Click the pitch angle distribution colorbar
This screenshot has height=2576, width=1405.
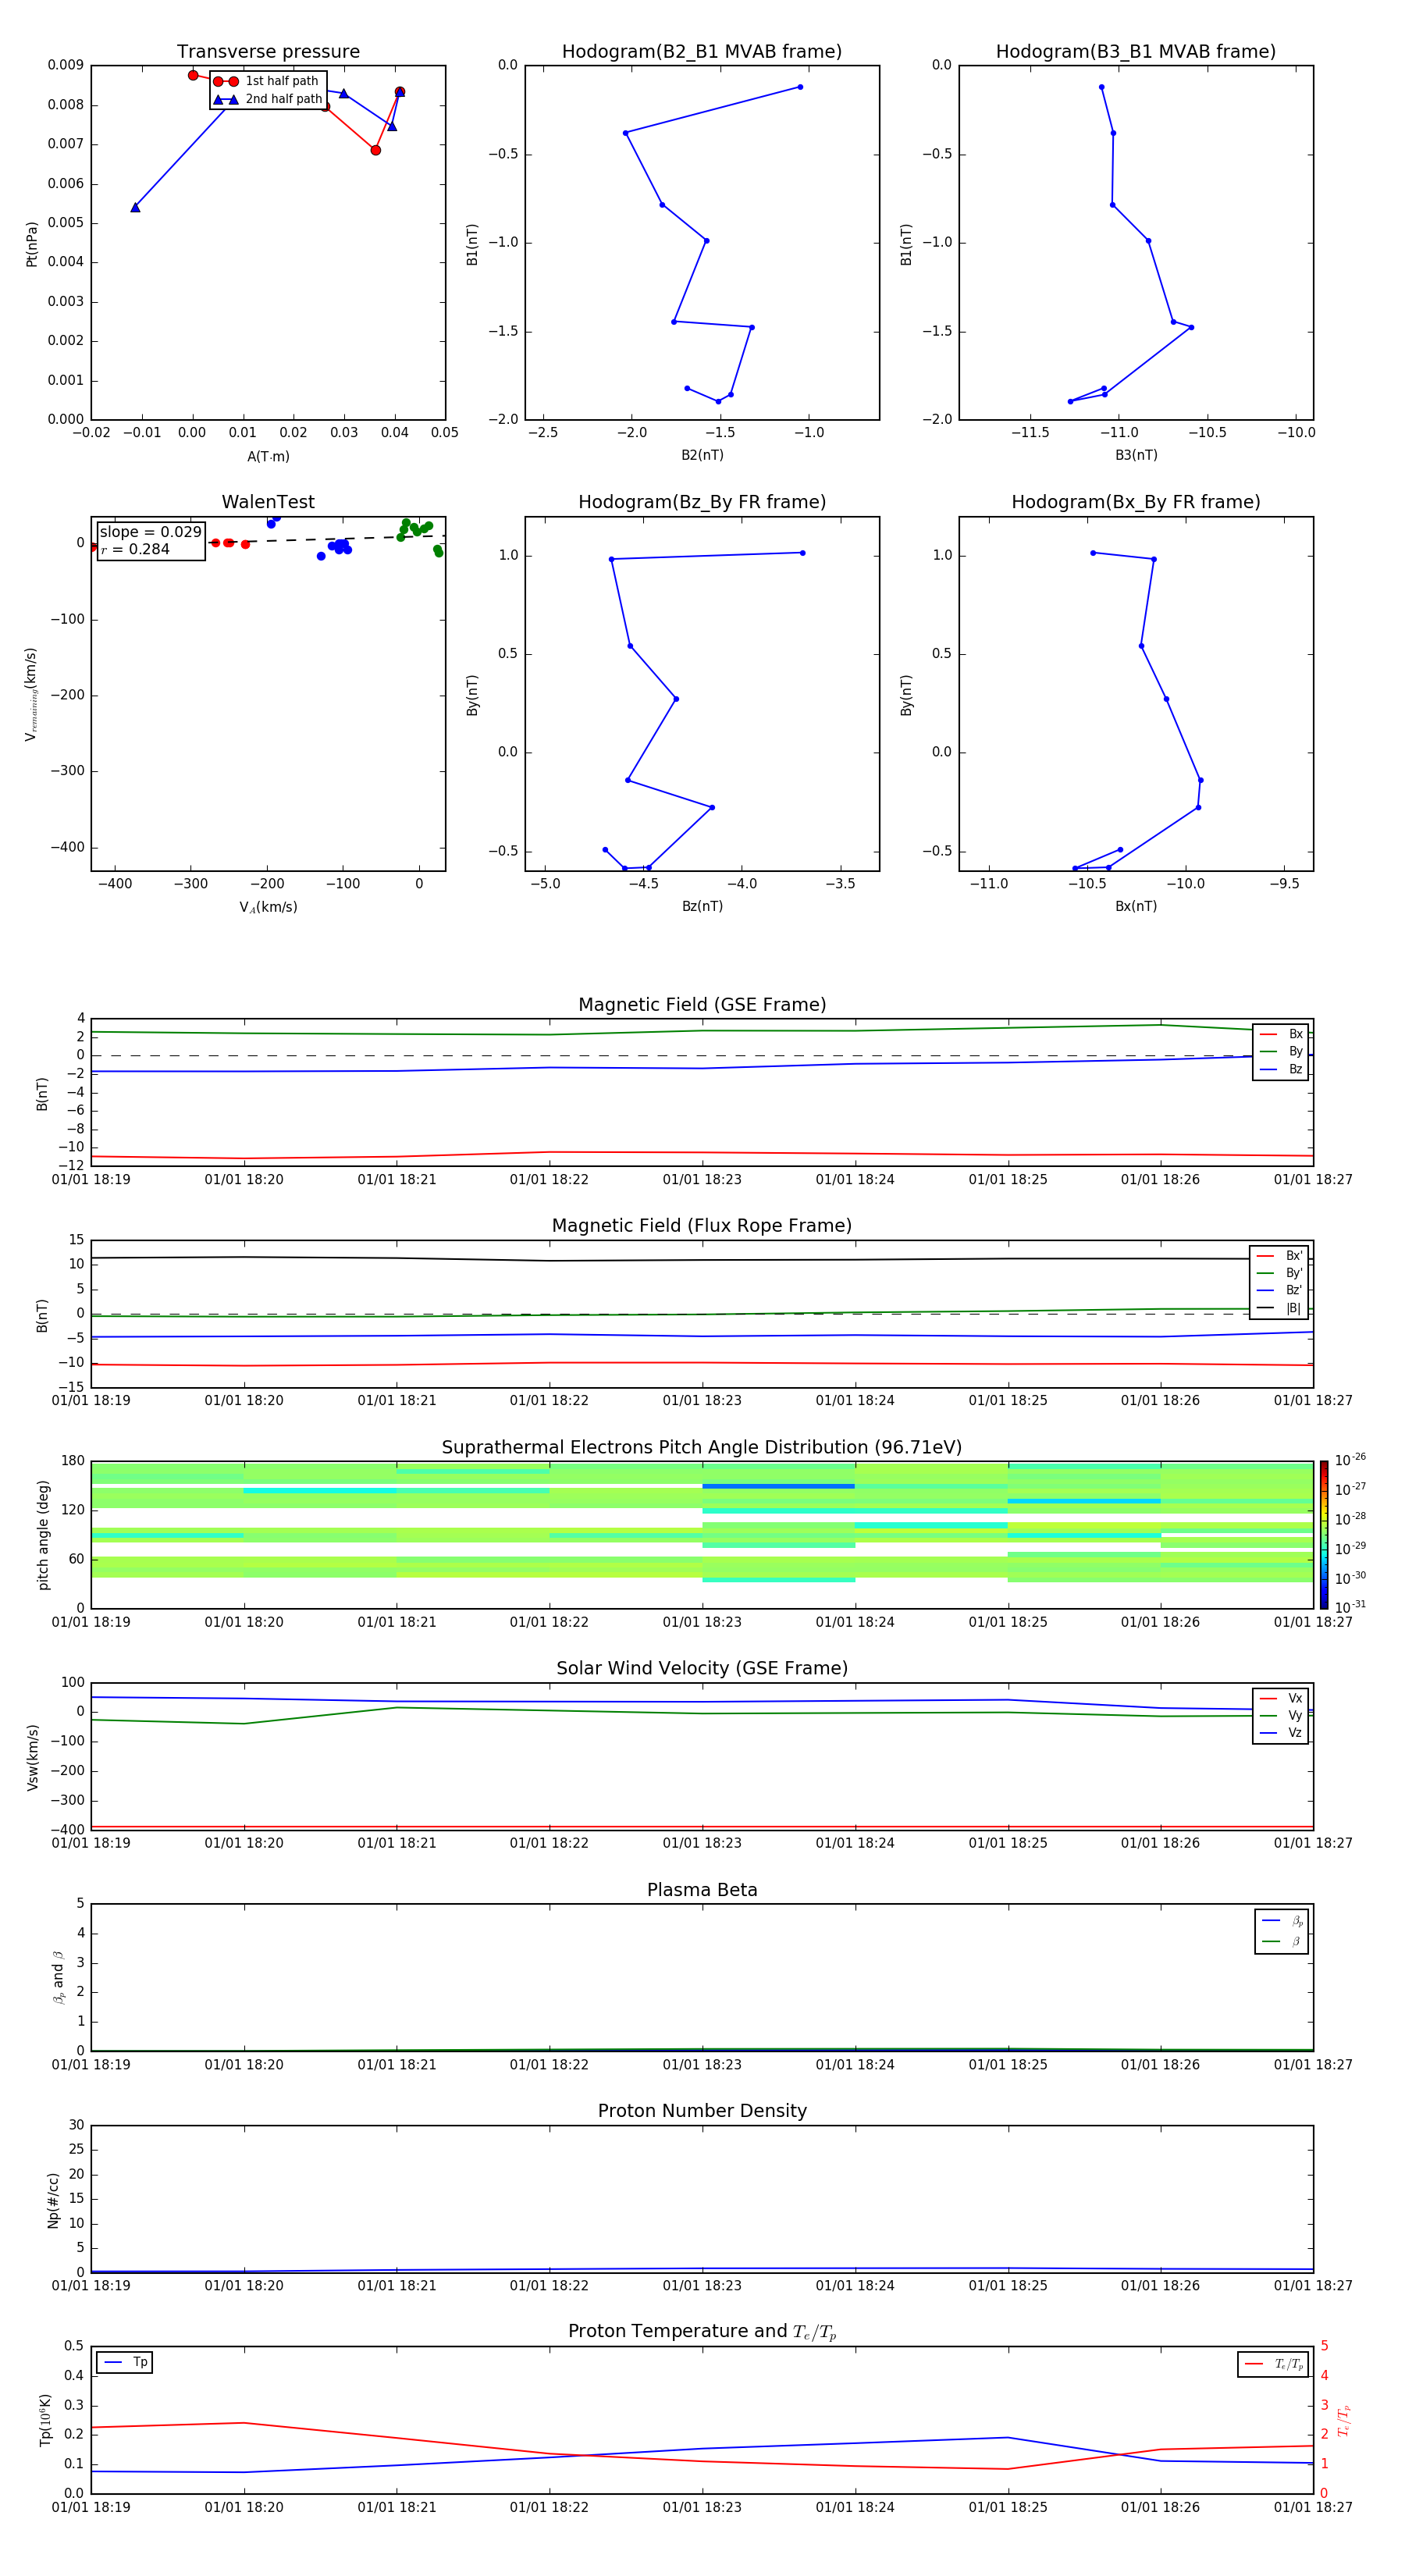click(1324, 1535)
